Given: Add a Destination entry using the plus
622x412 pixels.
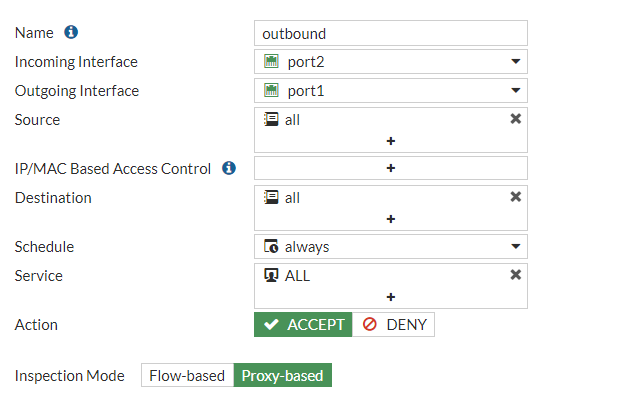Looking at the screenshot, I should tap(391, 219).
